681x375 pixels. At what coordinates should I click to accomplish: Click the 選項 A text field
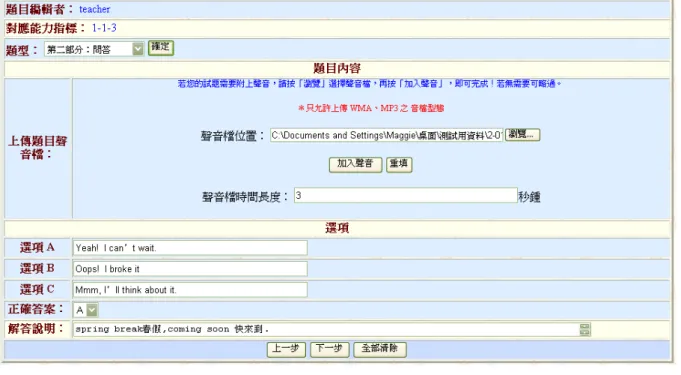click(190, 248)
